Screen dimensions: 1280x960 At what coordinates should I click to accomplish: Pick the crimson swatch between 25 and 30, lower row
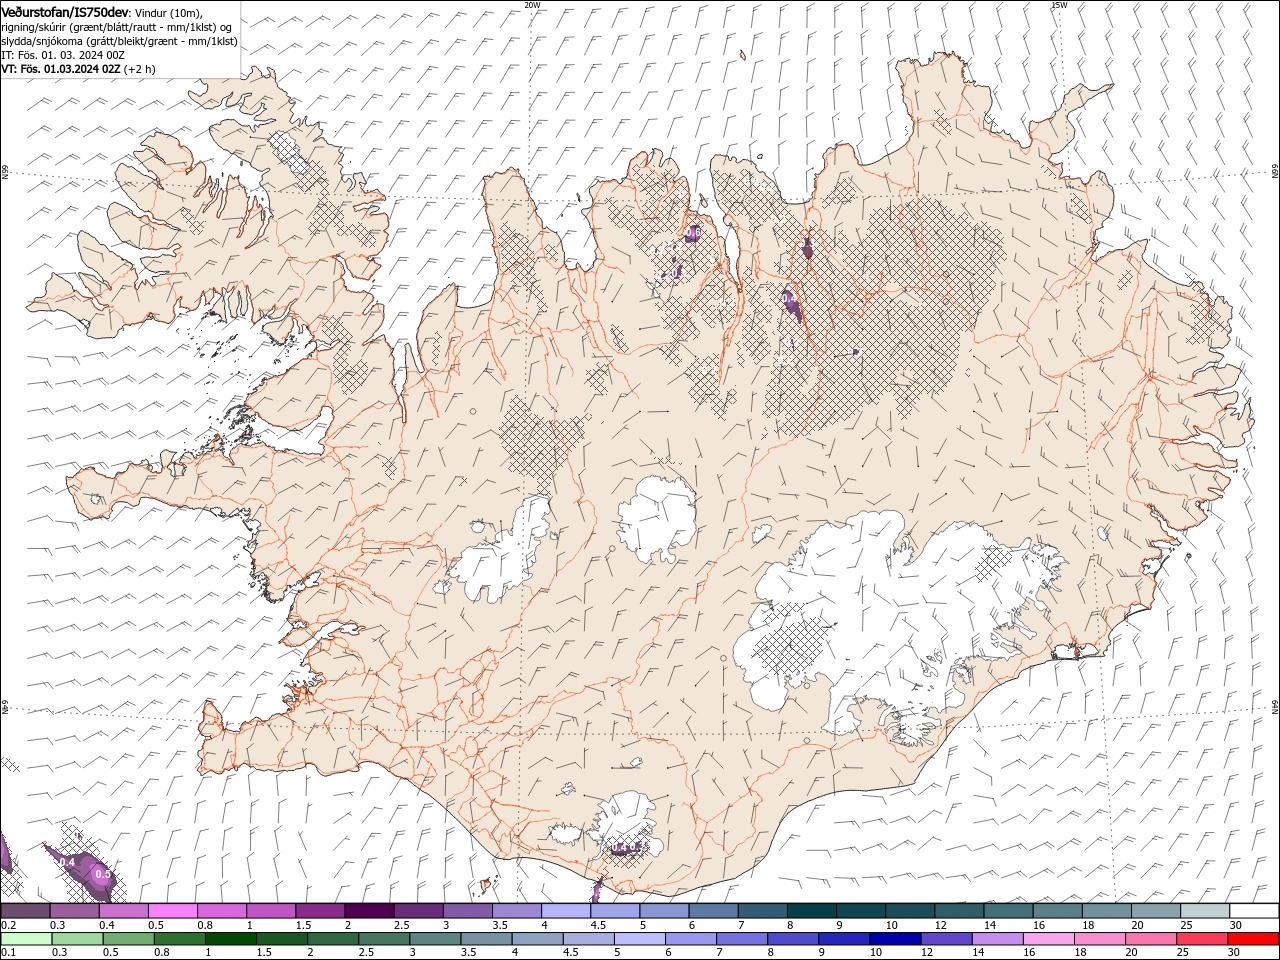[x=1202, y=939]
